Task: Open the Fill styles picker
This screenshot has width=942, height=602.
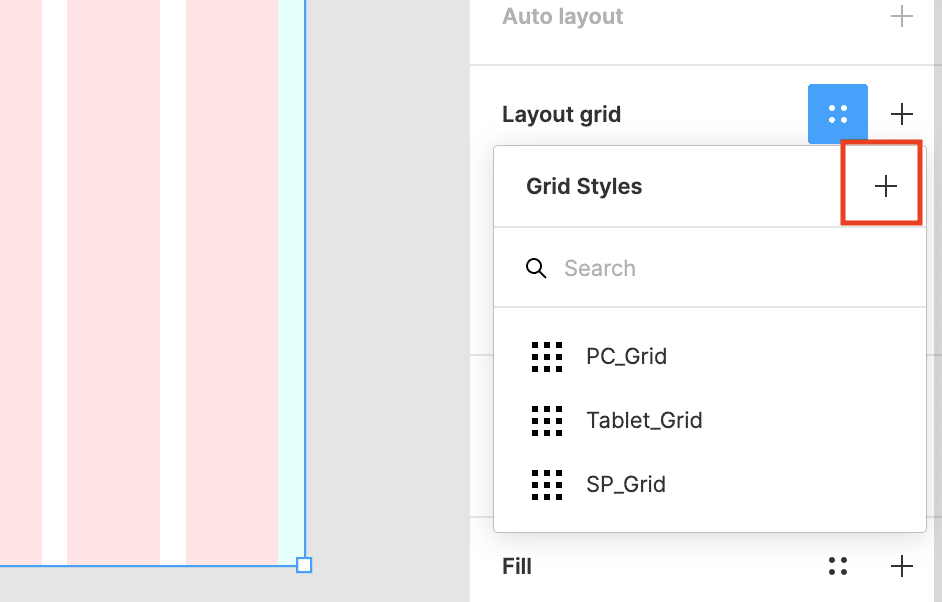Action: [838, 567]
